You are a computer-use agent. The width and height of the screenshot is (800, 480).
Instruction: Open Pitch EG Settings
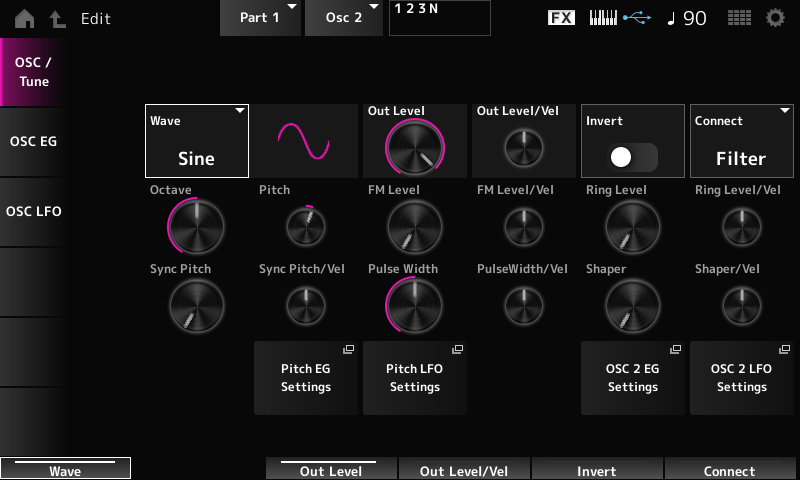[x=305, y=377]
